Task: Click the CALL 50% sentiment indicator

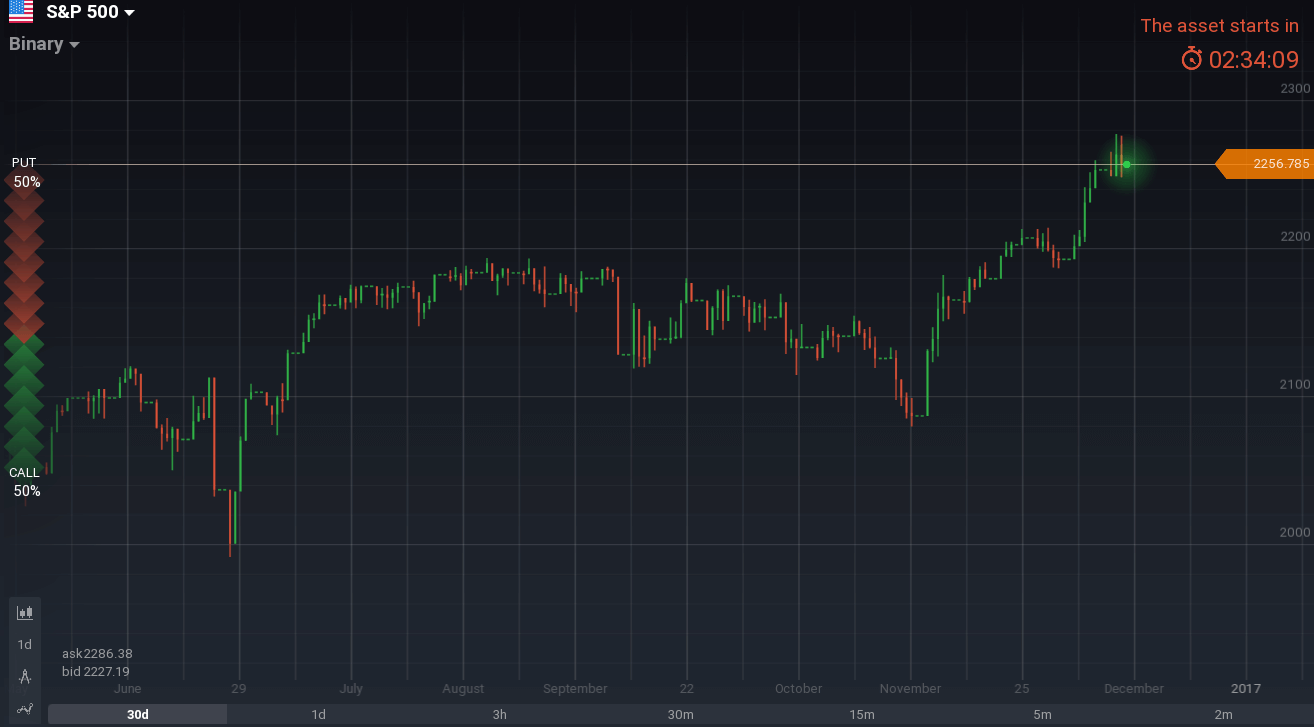Action: [25, 482]
